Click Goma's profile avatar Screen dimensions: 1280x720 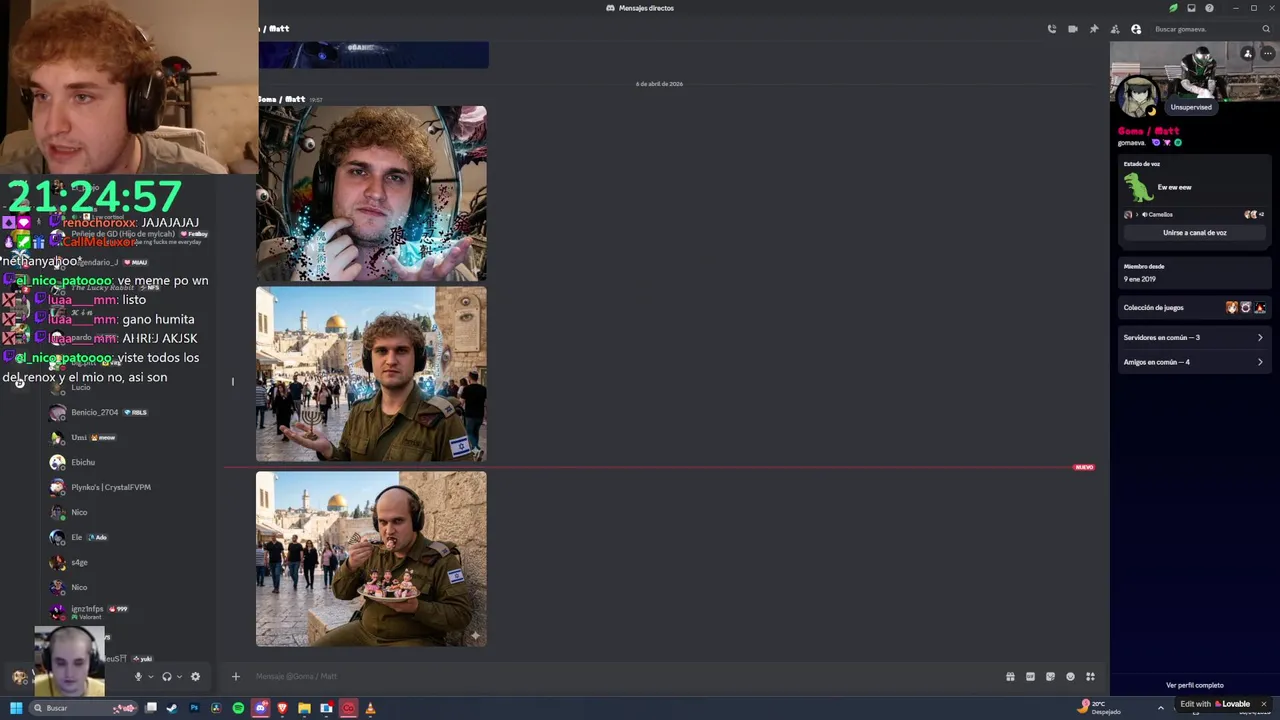pyautogui.click(x=1138, y=97)
